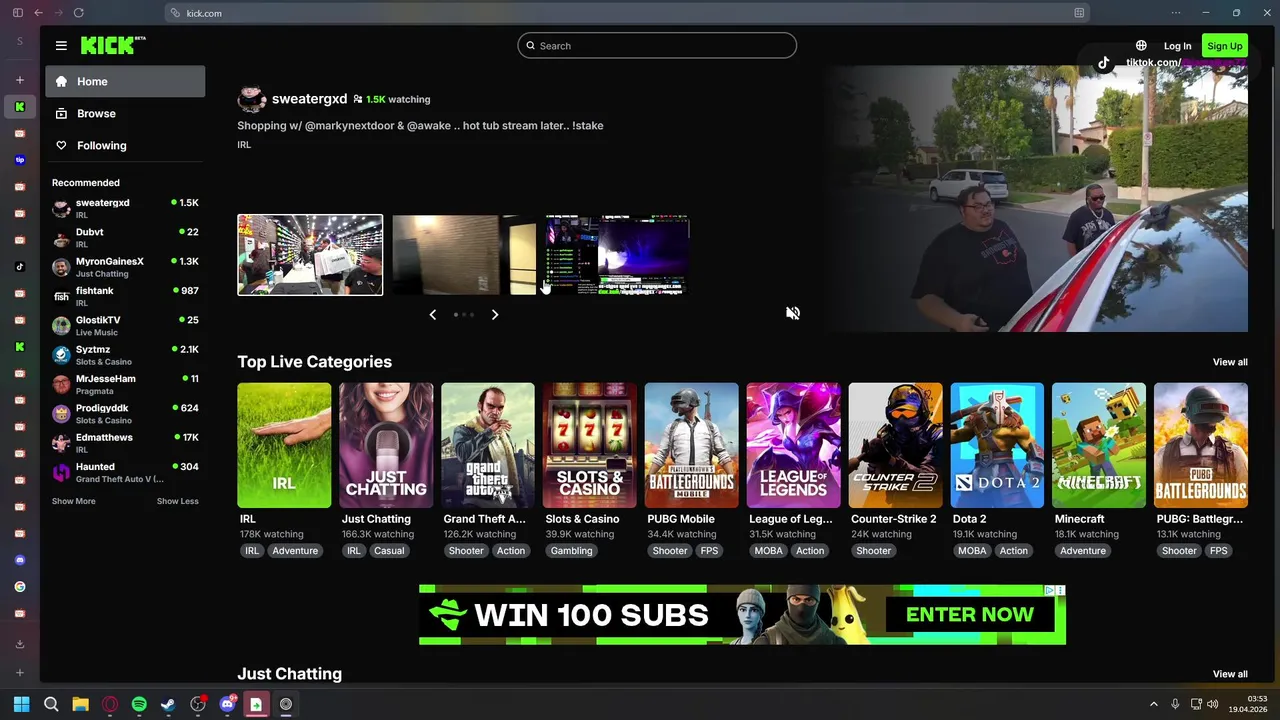1280x720 pixels.
Task: Open Steam from the Windows taskbar
Action: pos(168,704)
